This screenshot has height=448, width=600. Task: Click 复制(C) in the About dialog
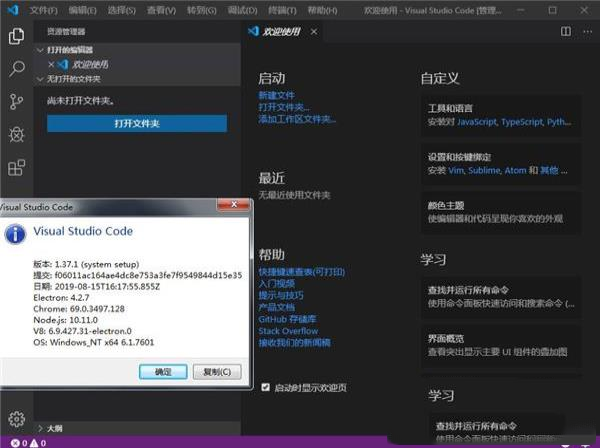[217, 371]
